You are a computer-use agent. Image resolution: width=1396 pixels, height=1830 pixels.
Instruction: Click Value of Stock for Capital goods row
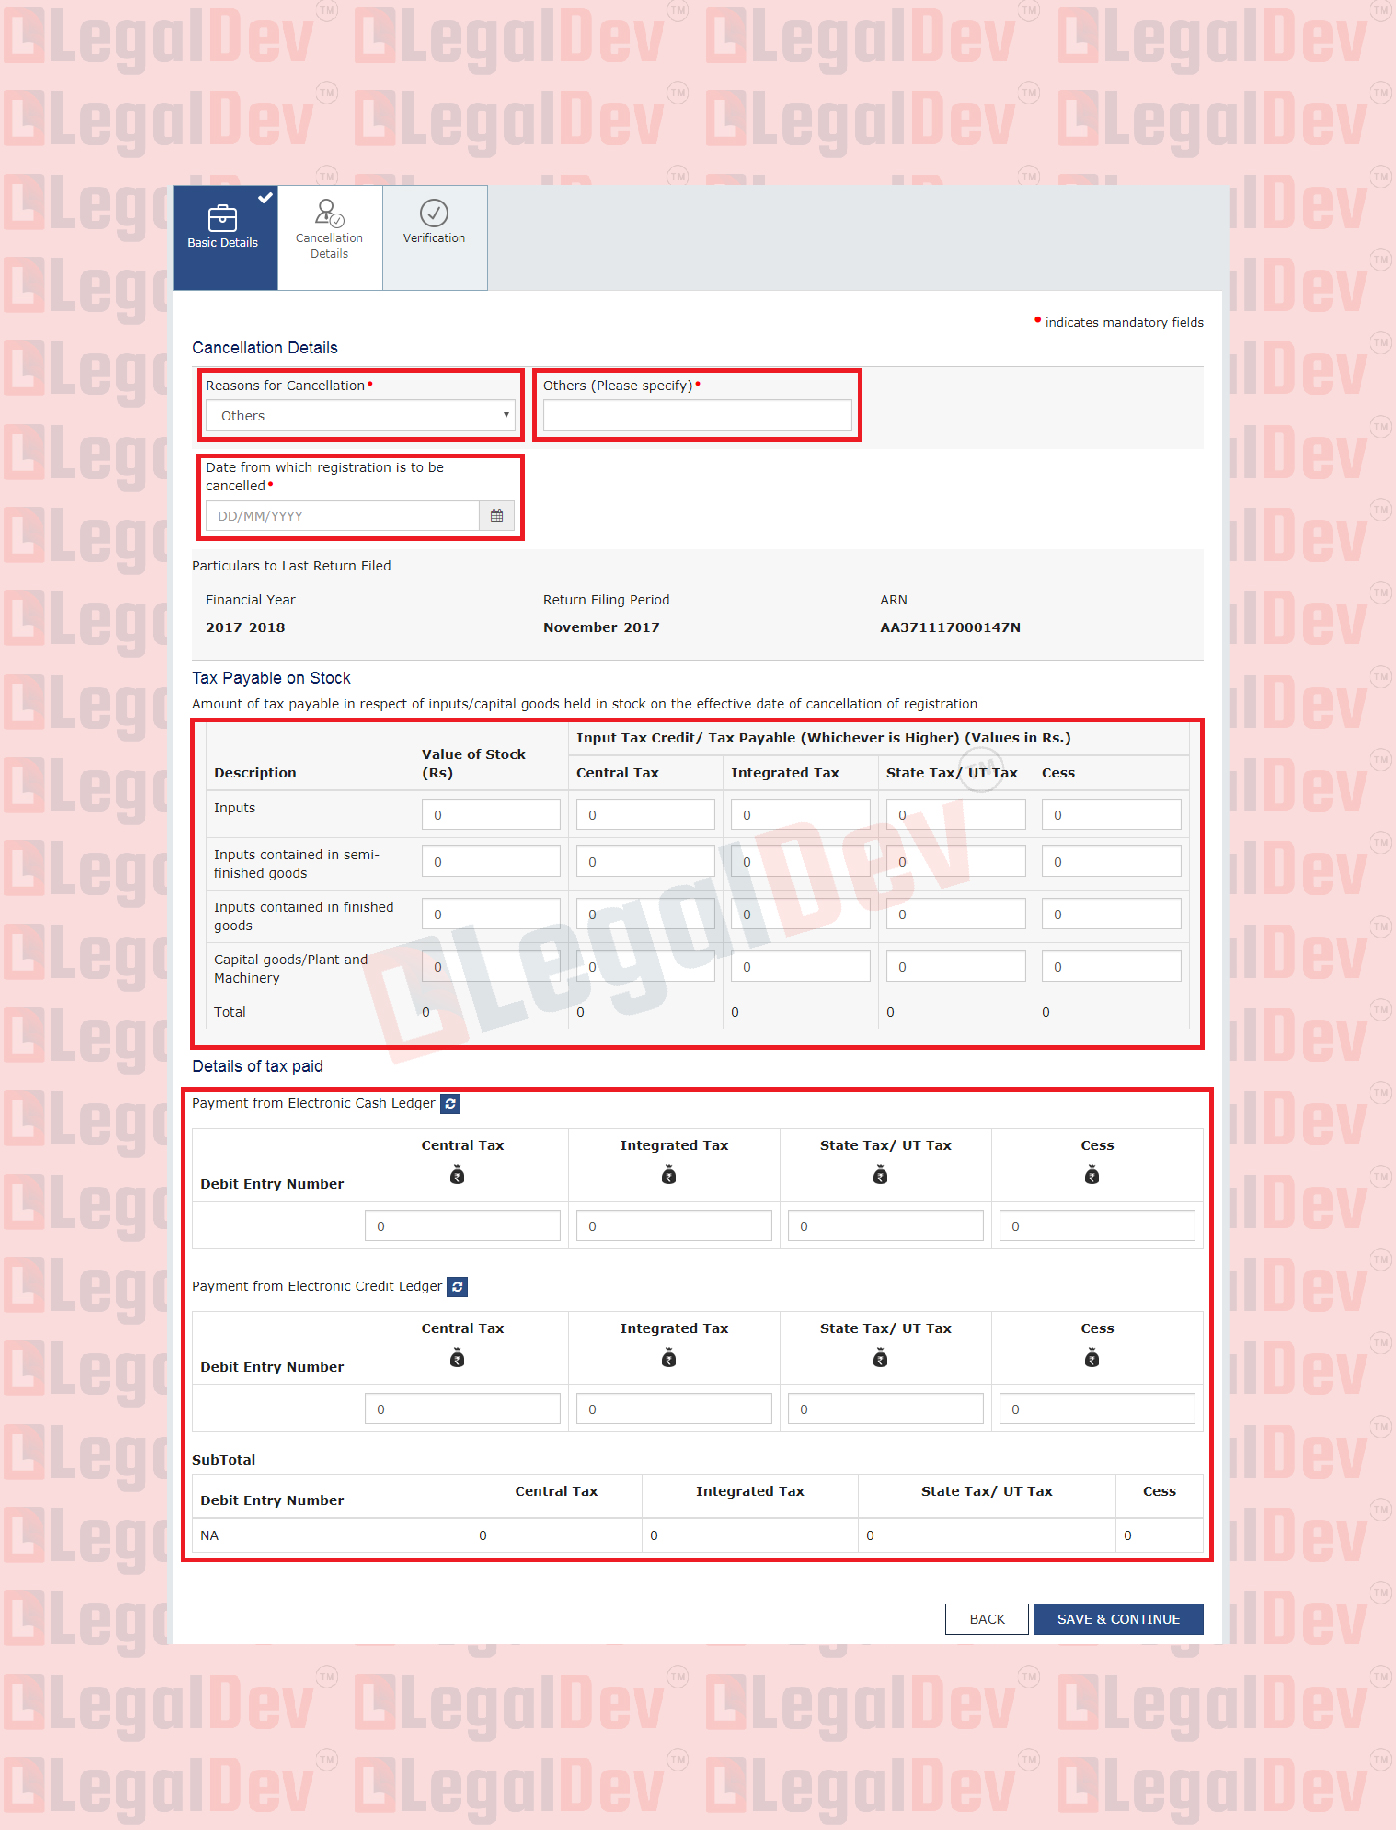[491, 967]
